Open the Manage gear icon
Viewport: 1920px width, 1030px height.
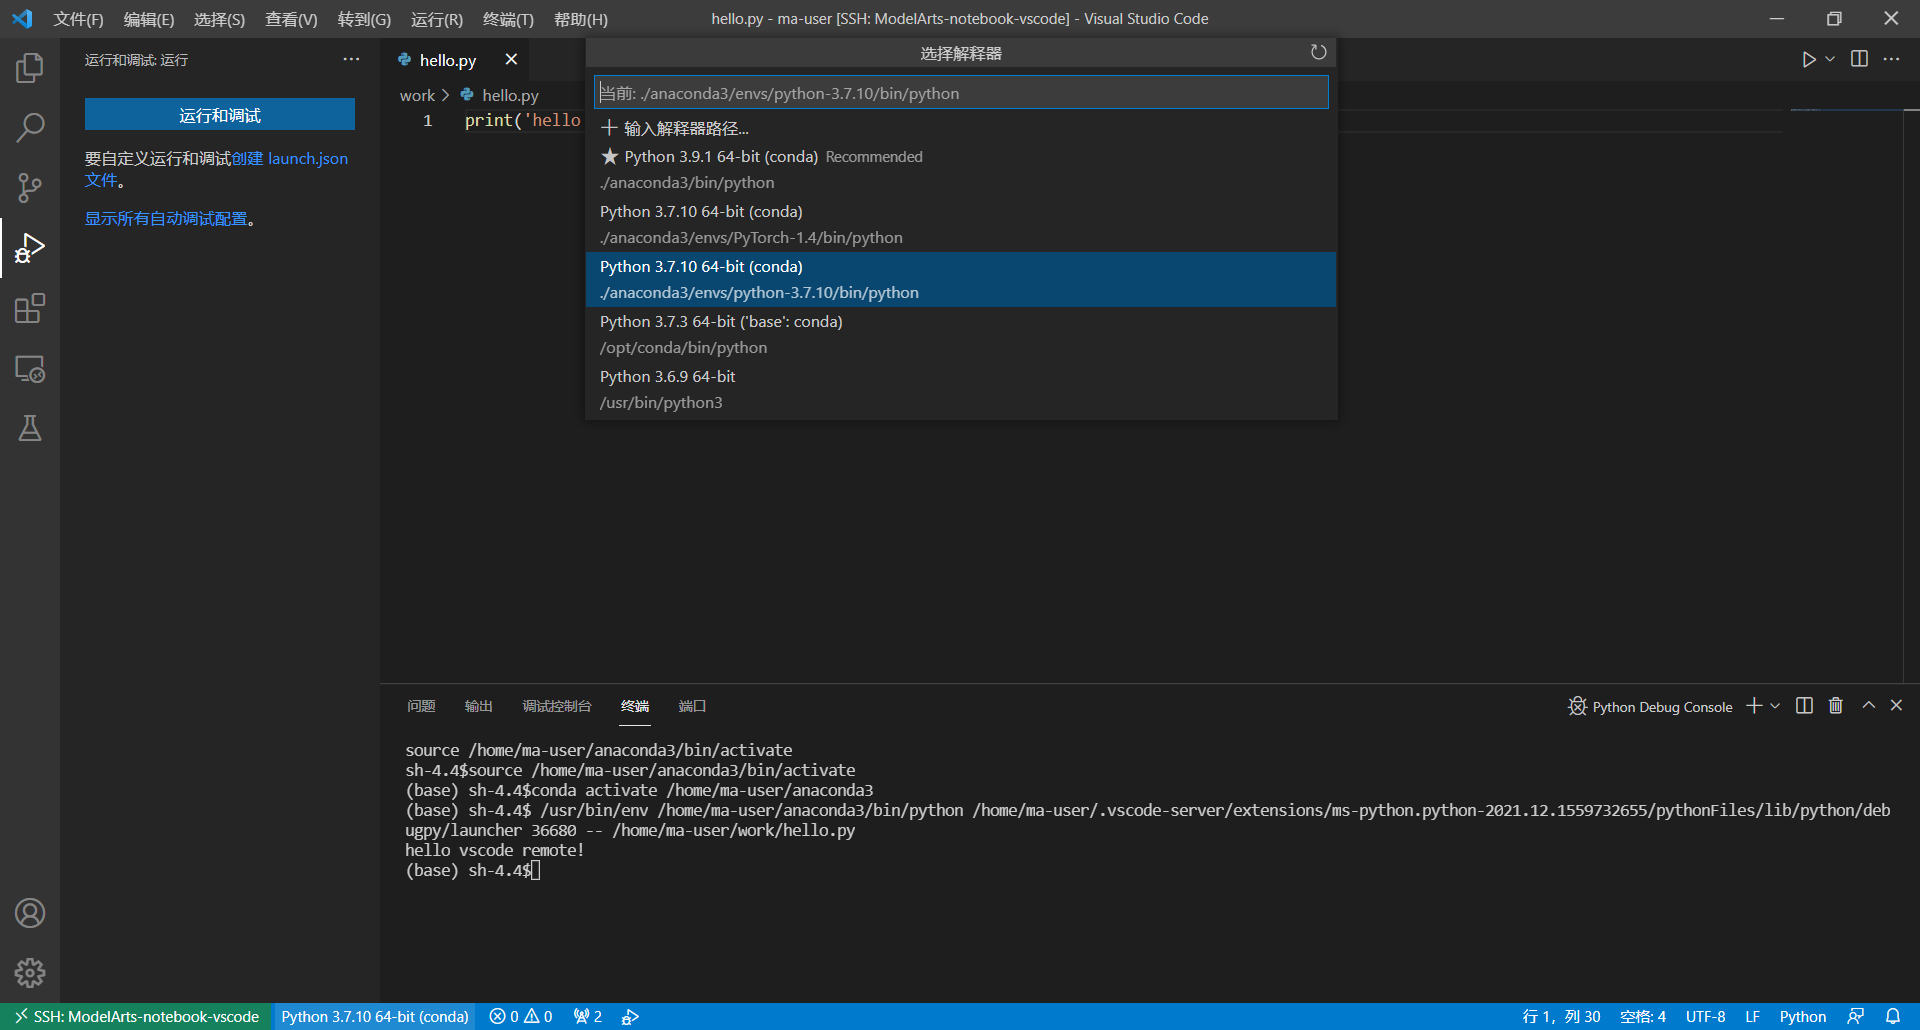point(30,973)
